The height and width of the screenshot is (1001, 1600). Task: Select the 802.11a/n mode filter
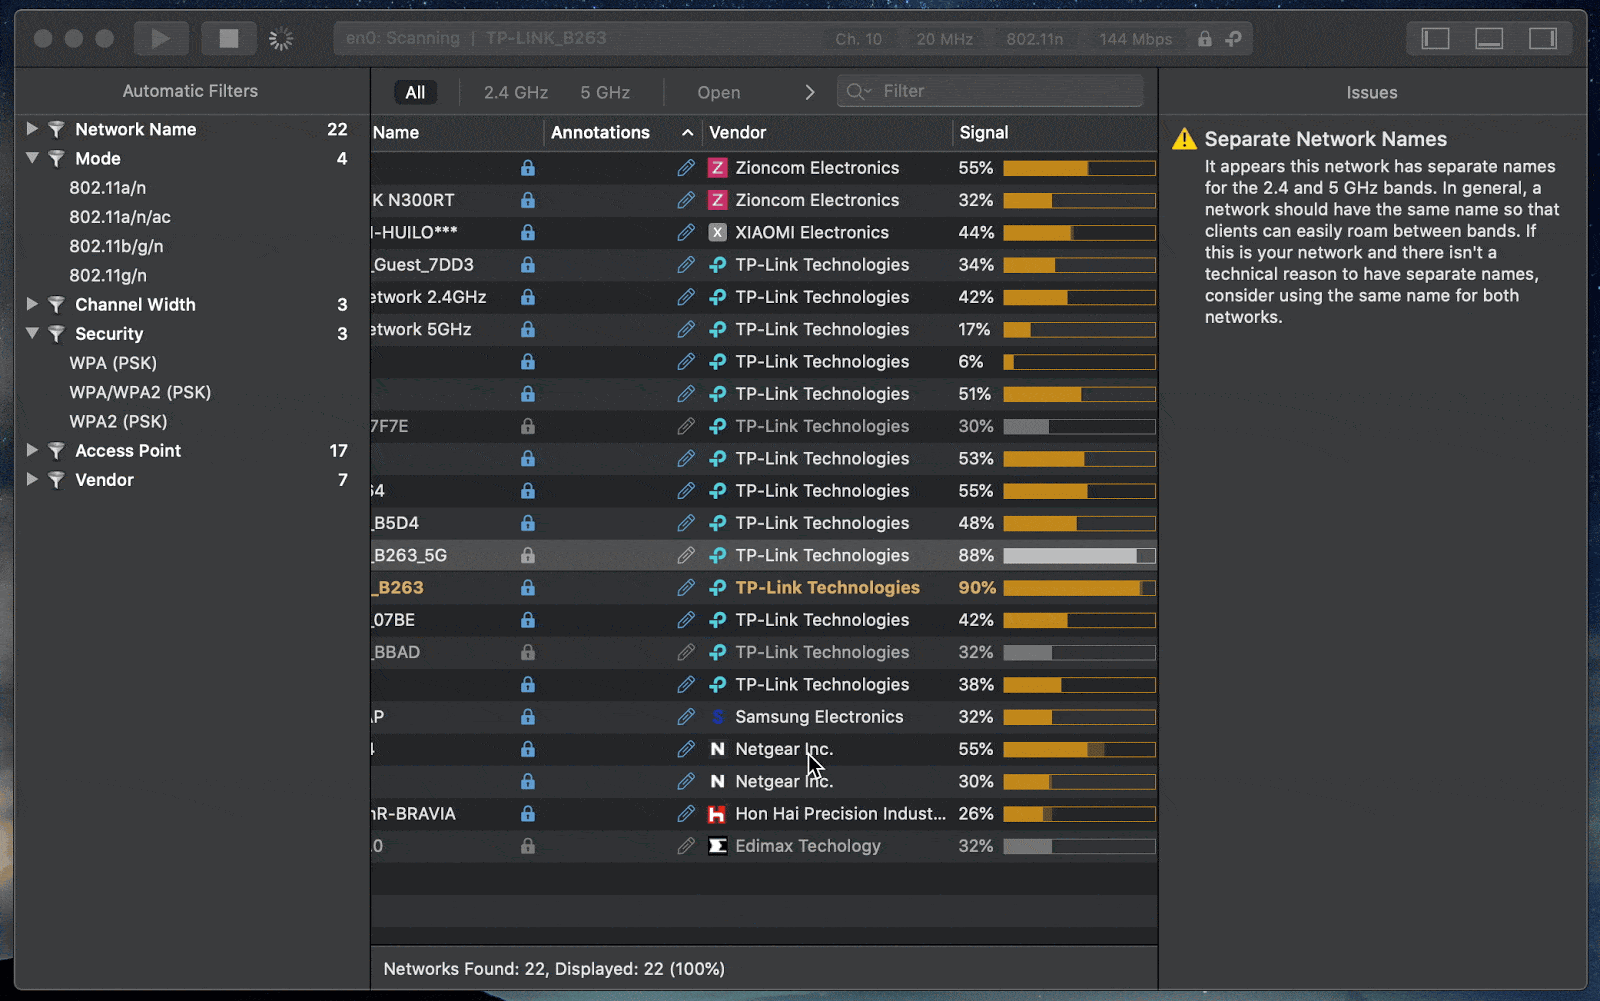tap(108, 188)
